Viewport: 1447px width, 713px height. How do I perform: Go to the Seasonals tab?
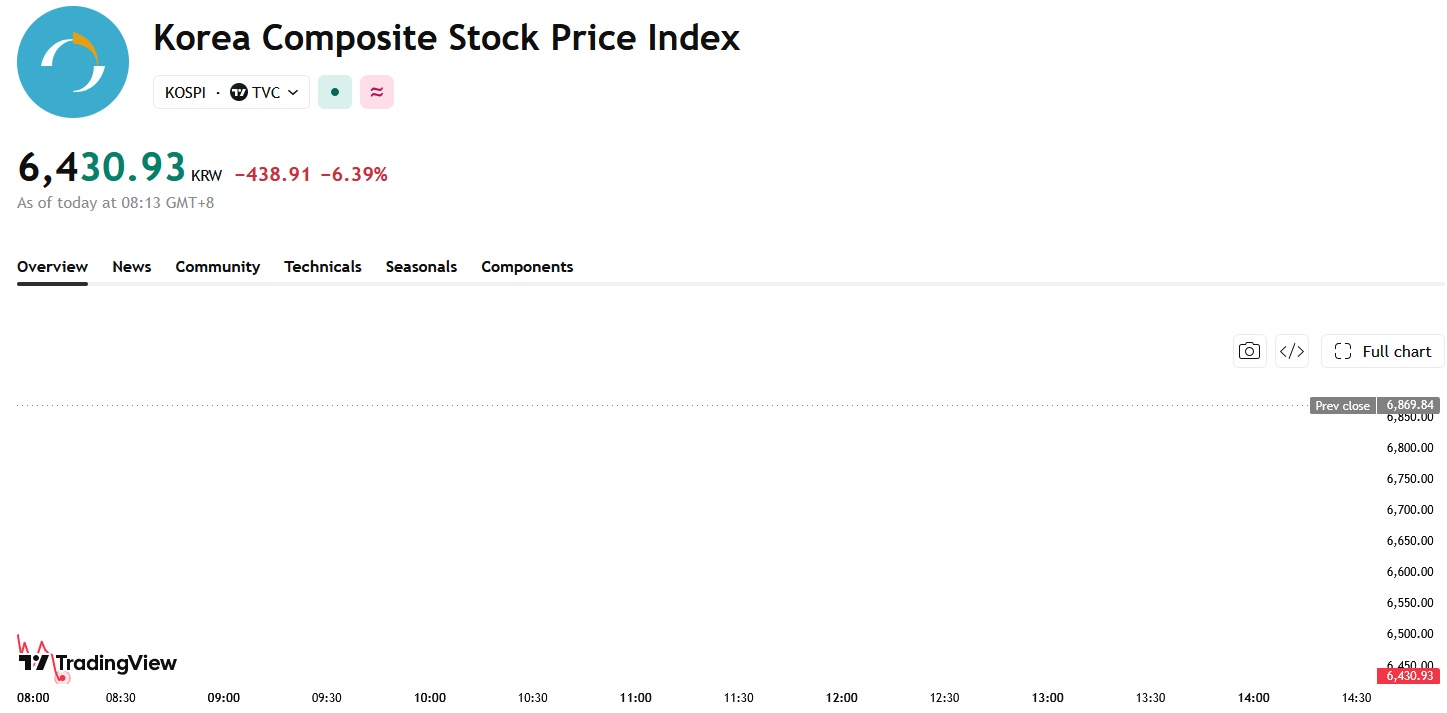[421, 267]
